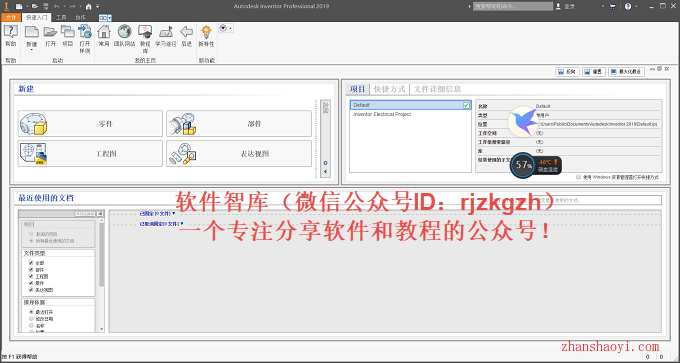680x363 pixels.
Task: Open the 教程库 tutorial gallery icon
Action: (x=145, y=31)
